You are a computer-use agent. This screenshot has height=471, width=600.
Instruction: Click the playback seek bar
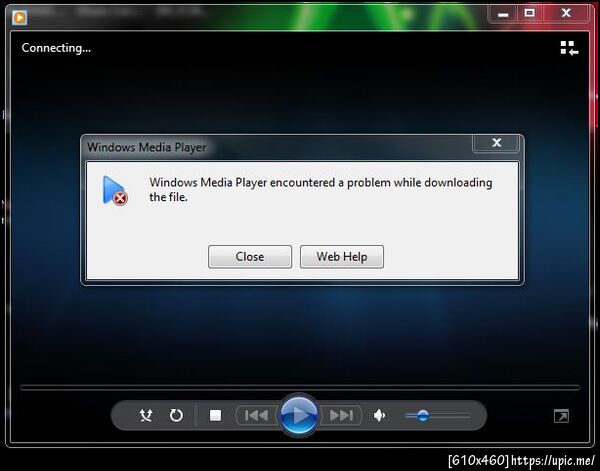300,388
